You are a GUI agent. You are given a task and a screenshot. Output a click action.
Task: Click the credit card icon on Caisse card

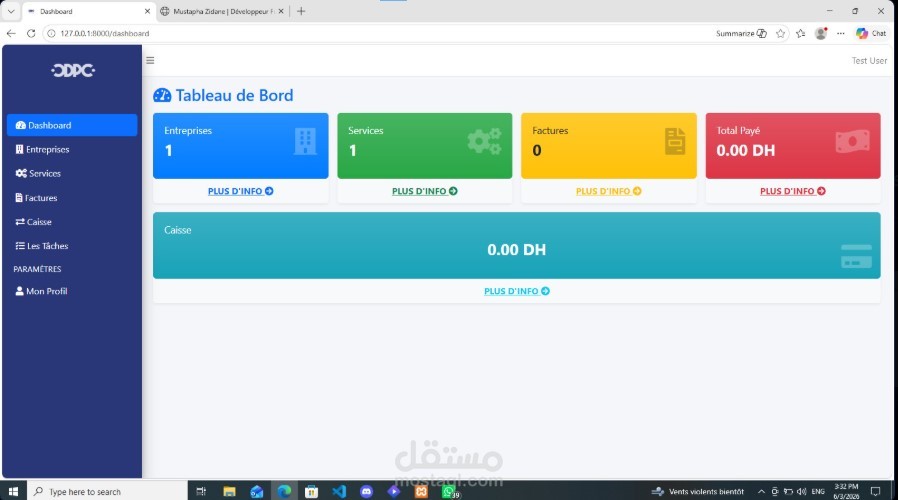pos(856,256)
